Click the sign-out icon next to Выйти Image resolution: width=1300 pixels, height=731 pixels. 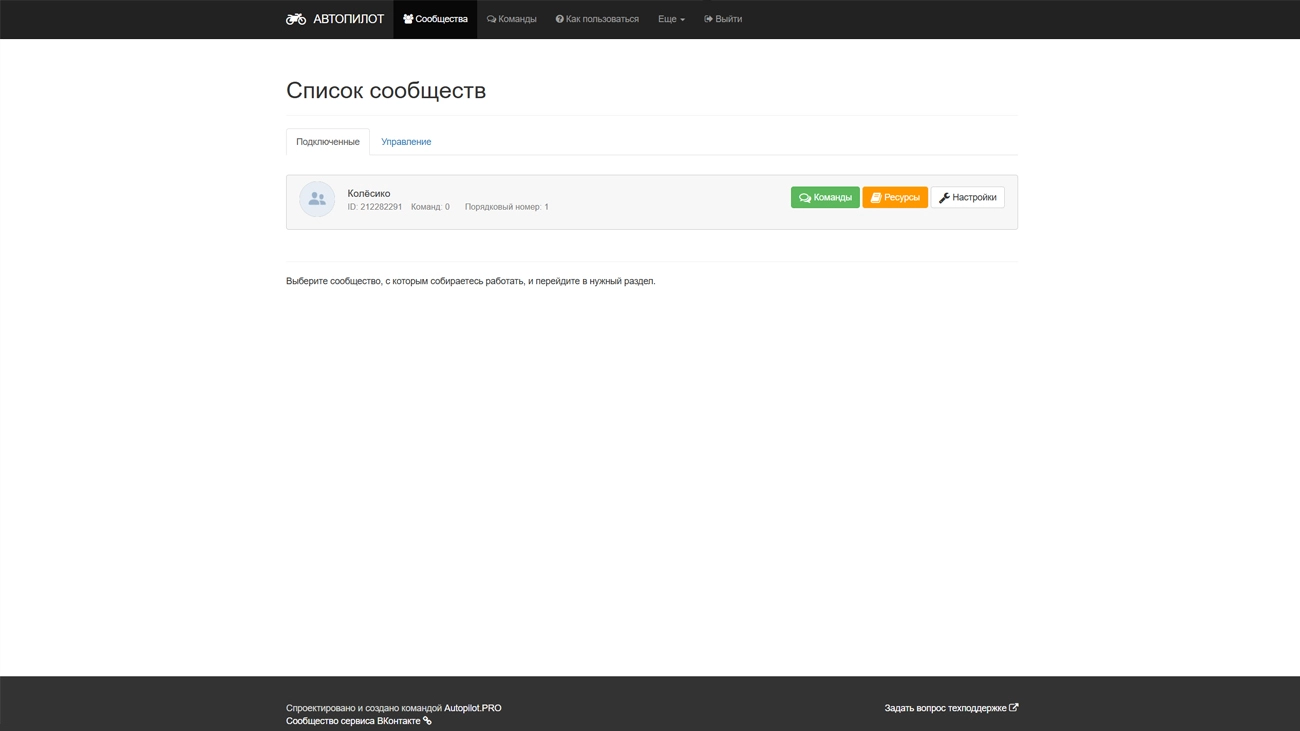pos(708,19)
